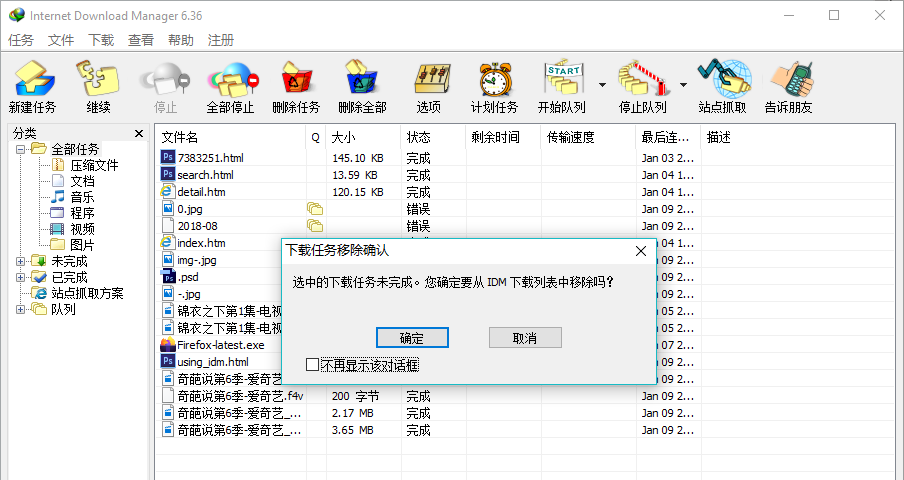The width and height of the screenshot is (904, 480).
Task: Open the 下载 menu
Action: (x=101, y=40)
